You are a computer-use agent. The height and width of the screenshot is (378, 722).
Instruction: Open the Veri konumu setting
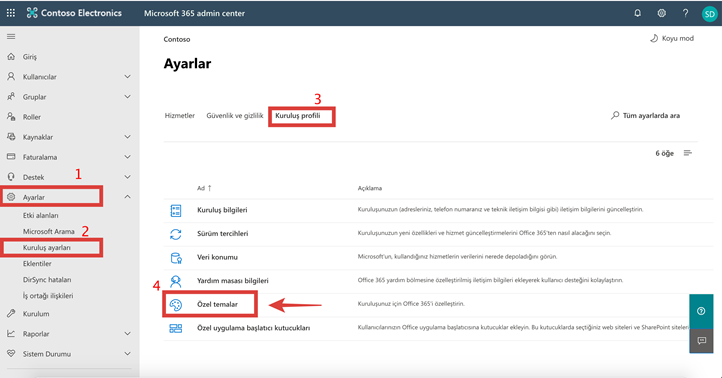point(217,257)
